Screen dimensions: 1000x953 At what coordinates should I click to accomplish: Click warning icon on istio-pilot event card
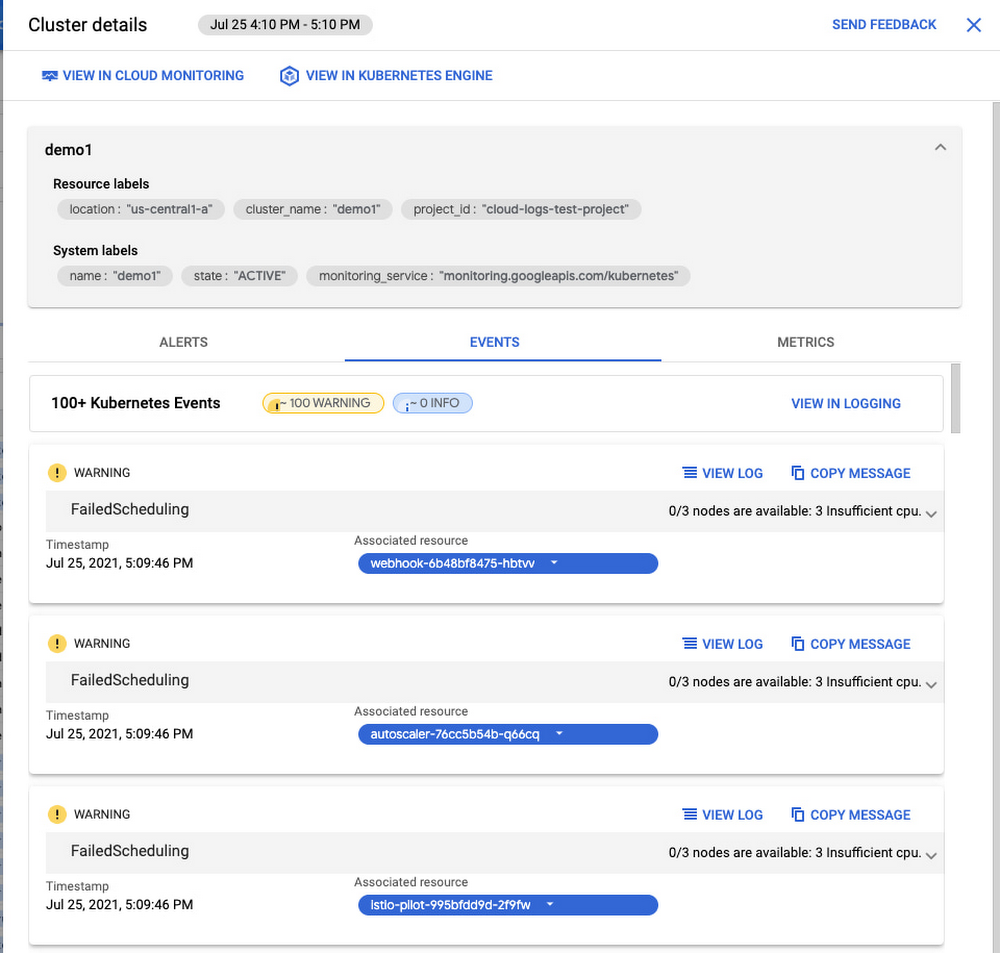57,815
